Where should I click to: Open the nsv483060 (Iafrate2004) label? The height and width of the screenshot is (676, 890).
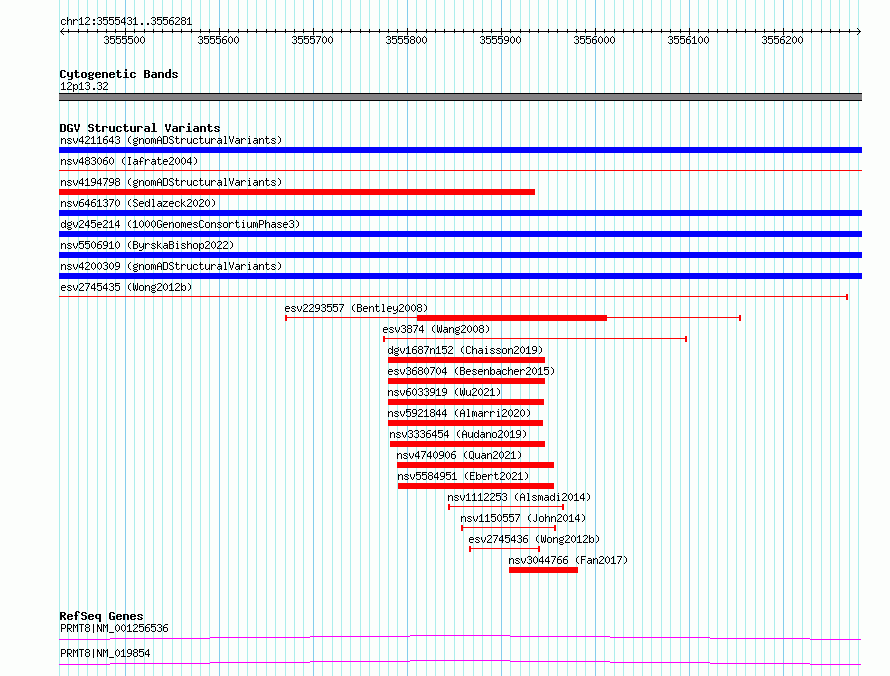pos(129,161)
